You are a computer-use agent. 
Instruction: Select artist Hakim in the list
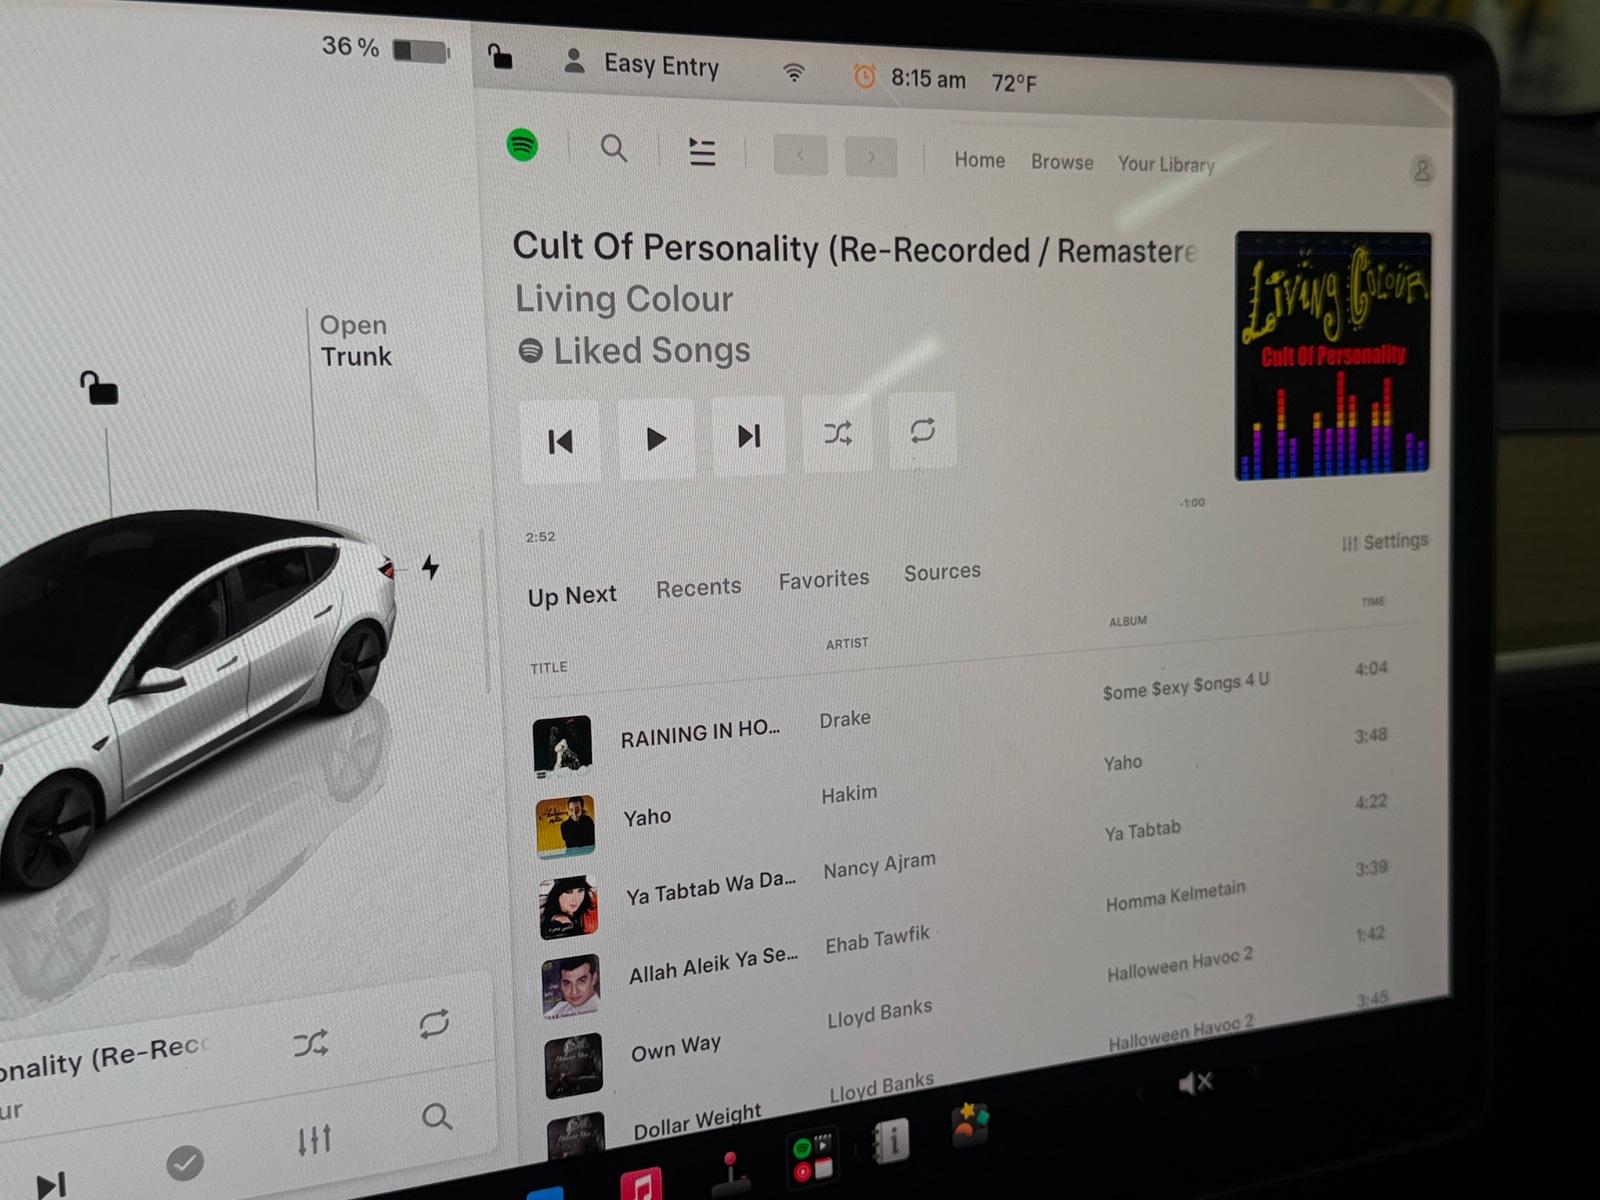pyautogui.click(x=849, y=794)
